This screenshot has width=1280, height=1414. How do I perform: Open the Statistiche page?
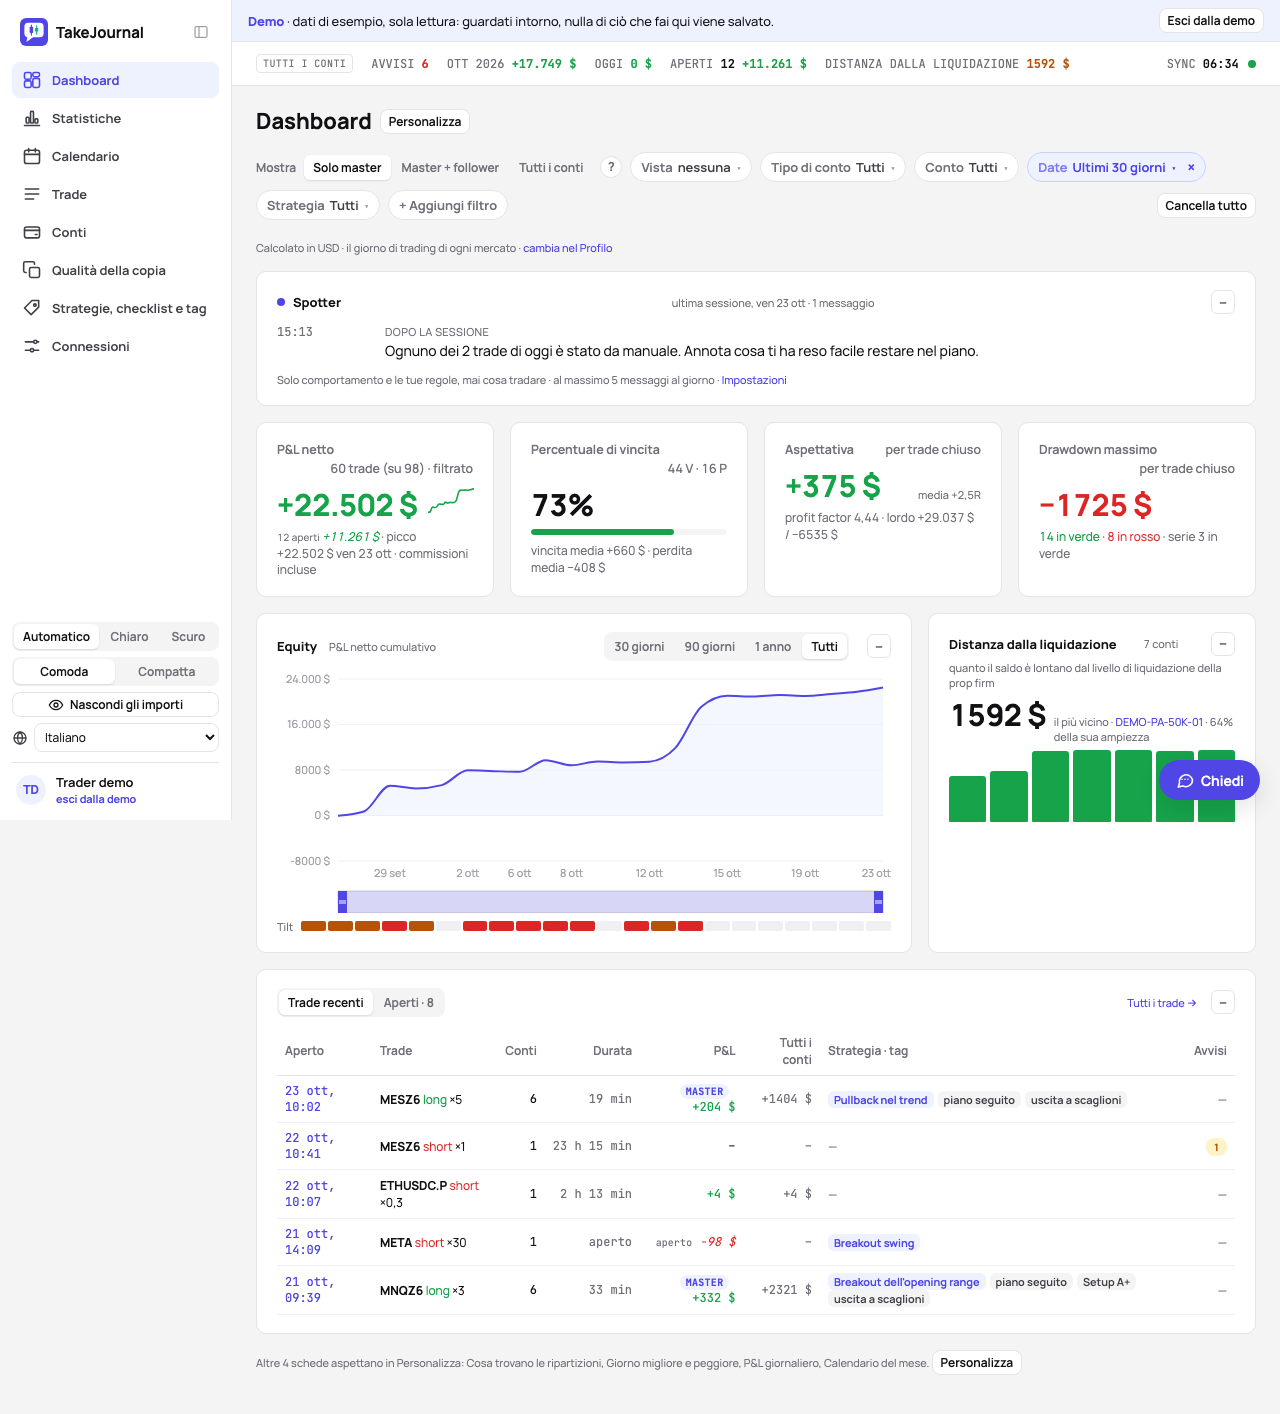(x=115, y=118)
